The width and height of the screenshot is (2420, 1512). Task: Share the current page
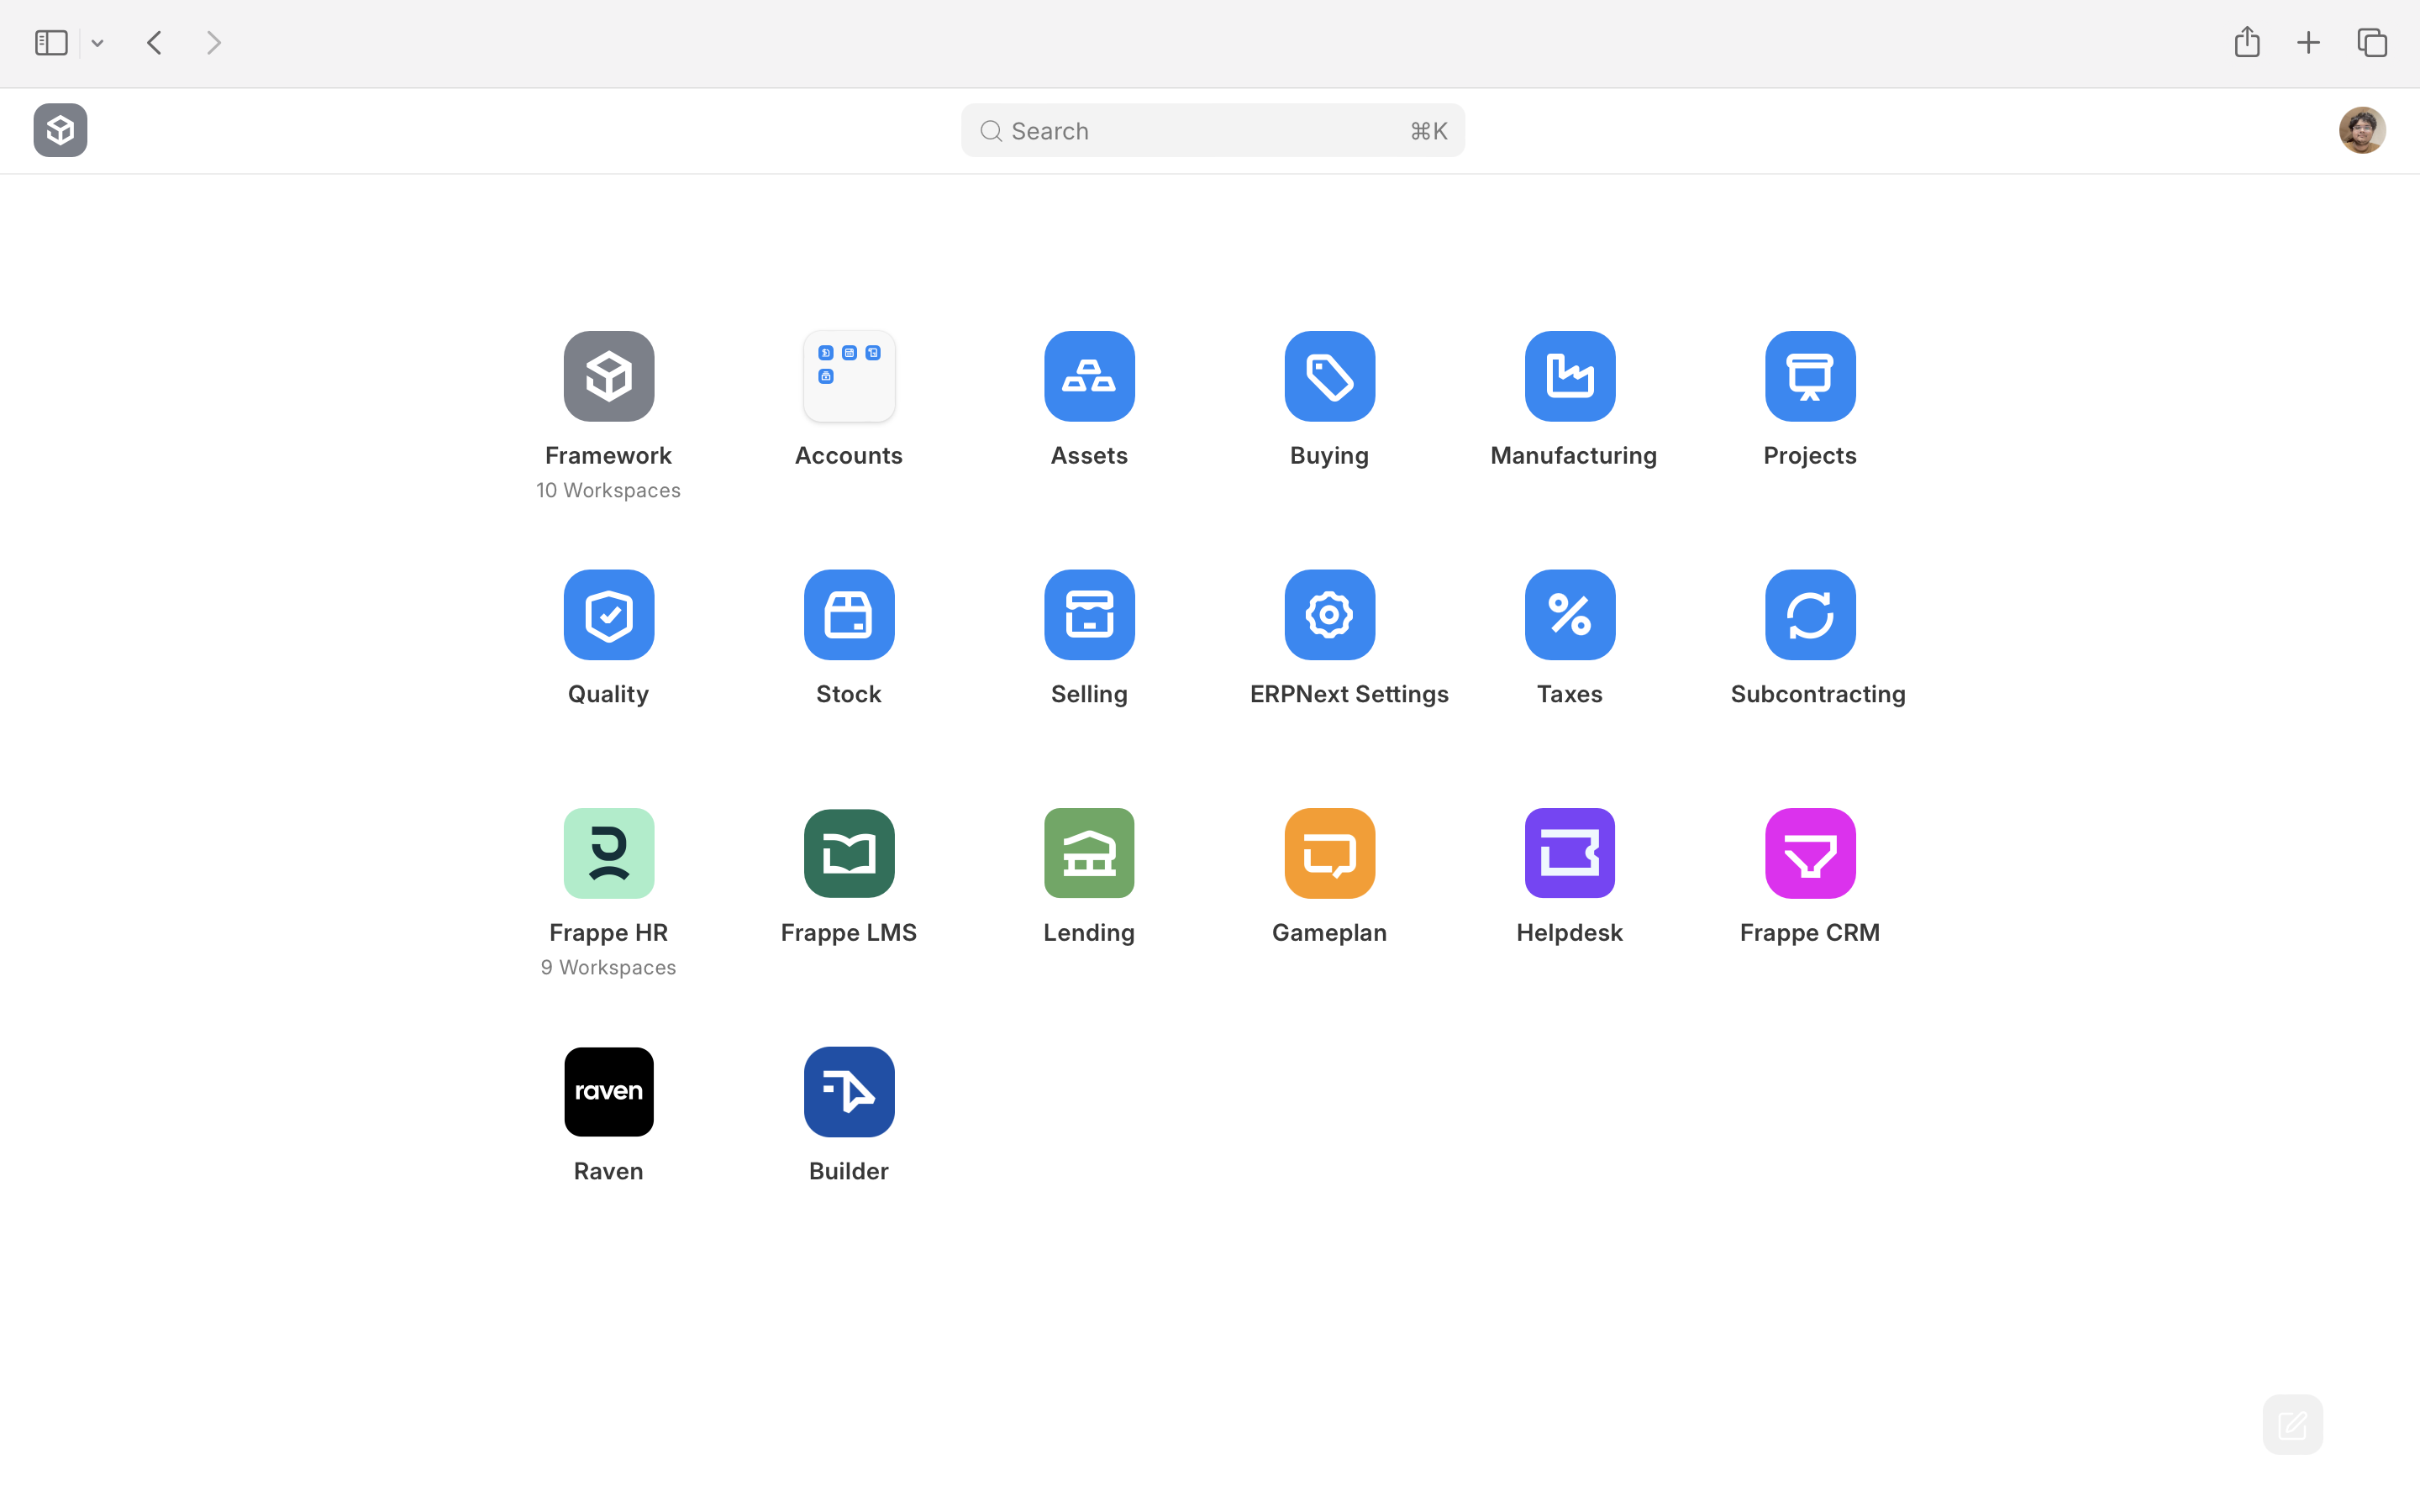click(2247, 41)
